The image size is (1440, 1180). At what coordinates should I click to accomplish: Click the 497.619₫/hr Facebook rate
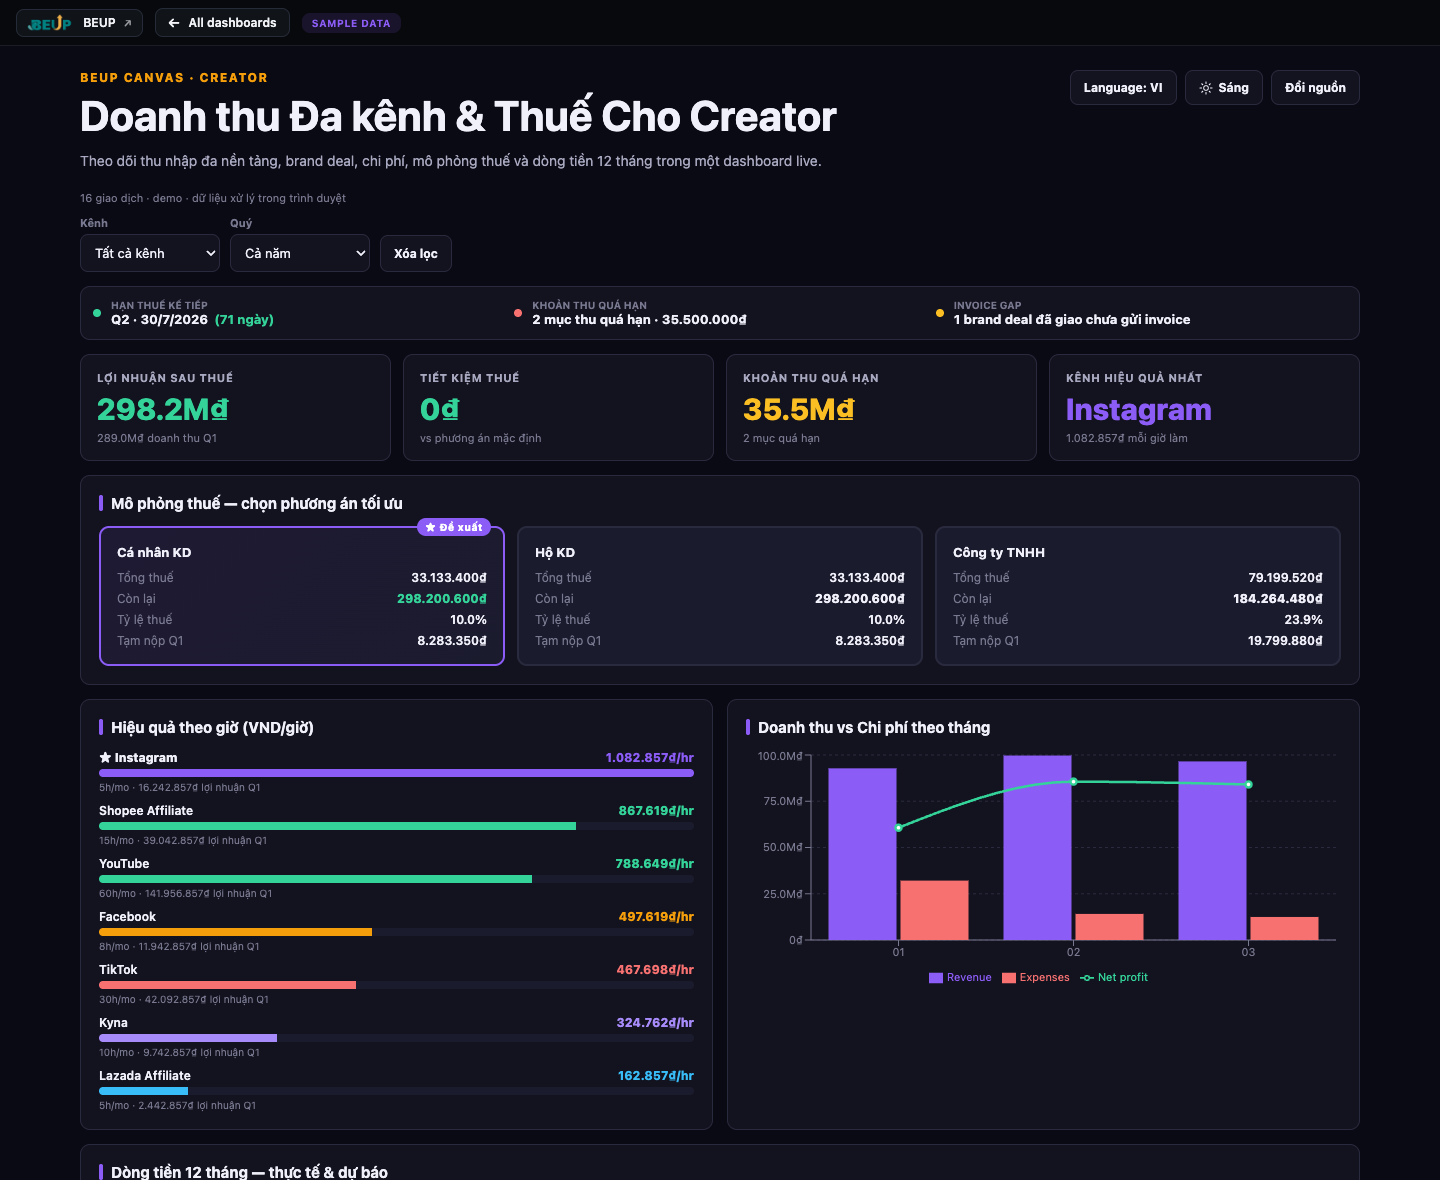pyautogui.click(x=656, y=917)
